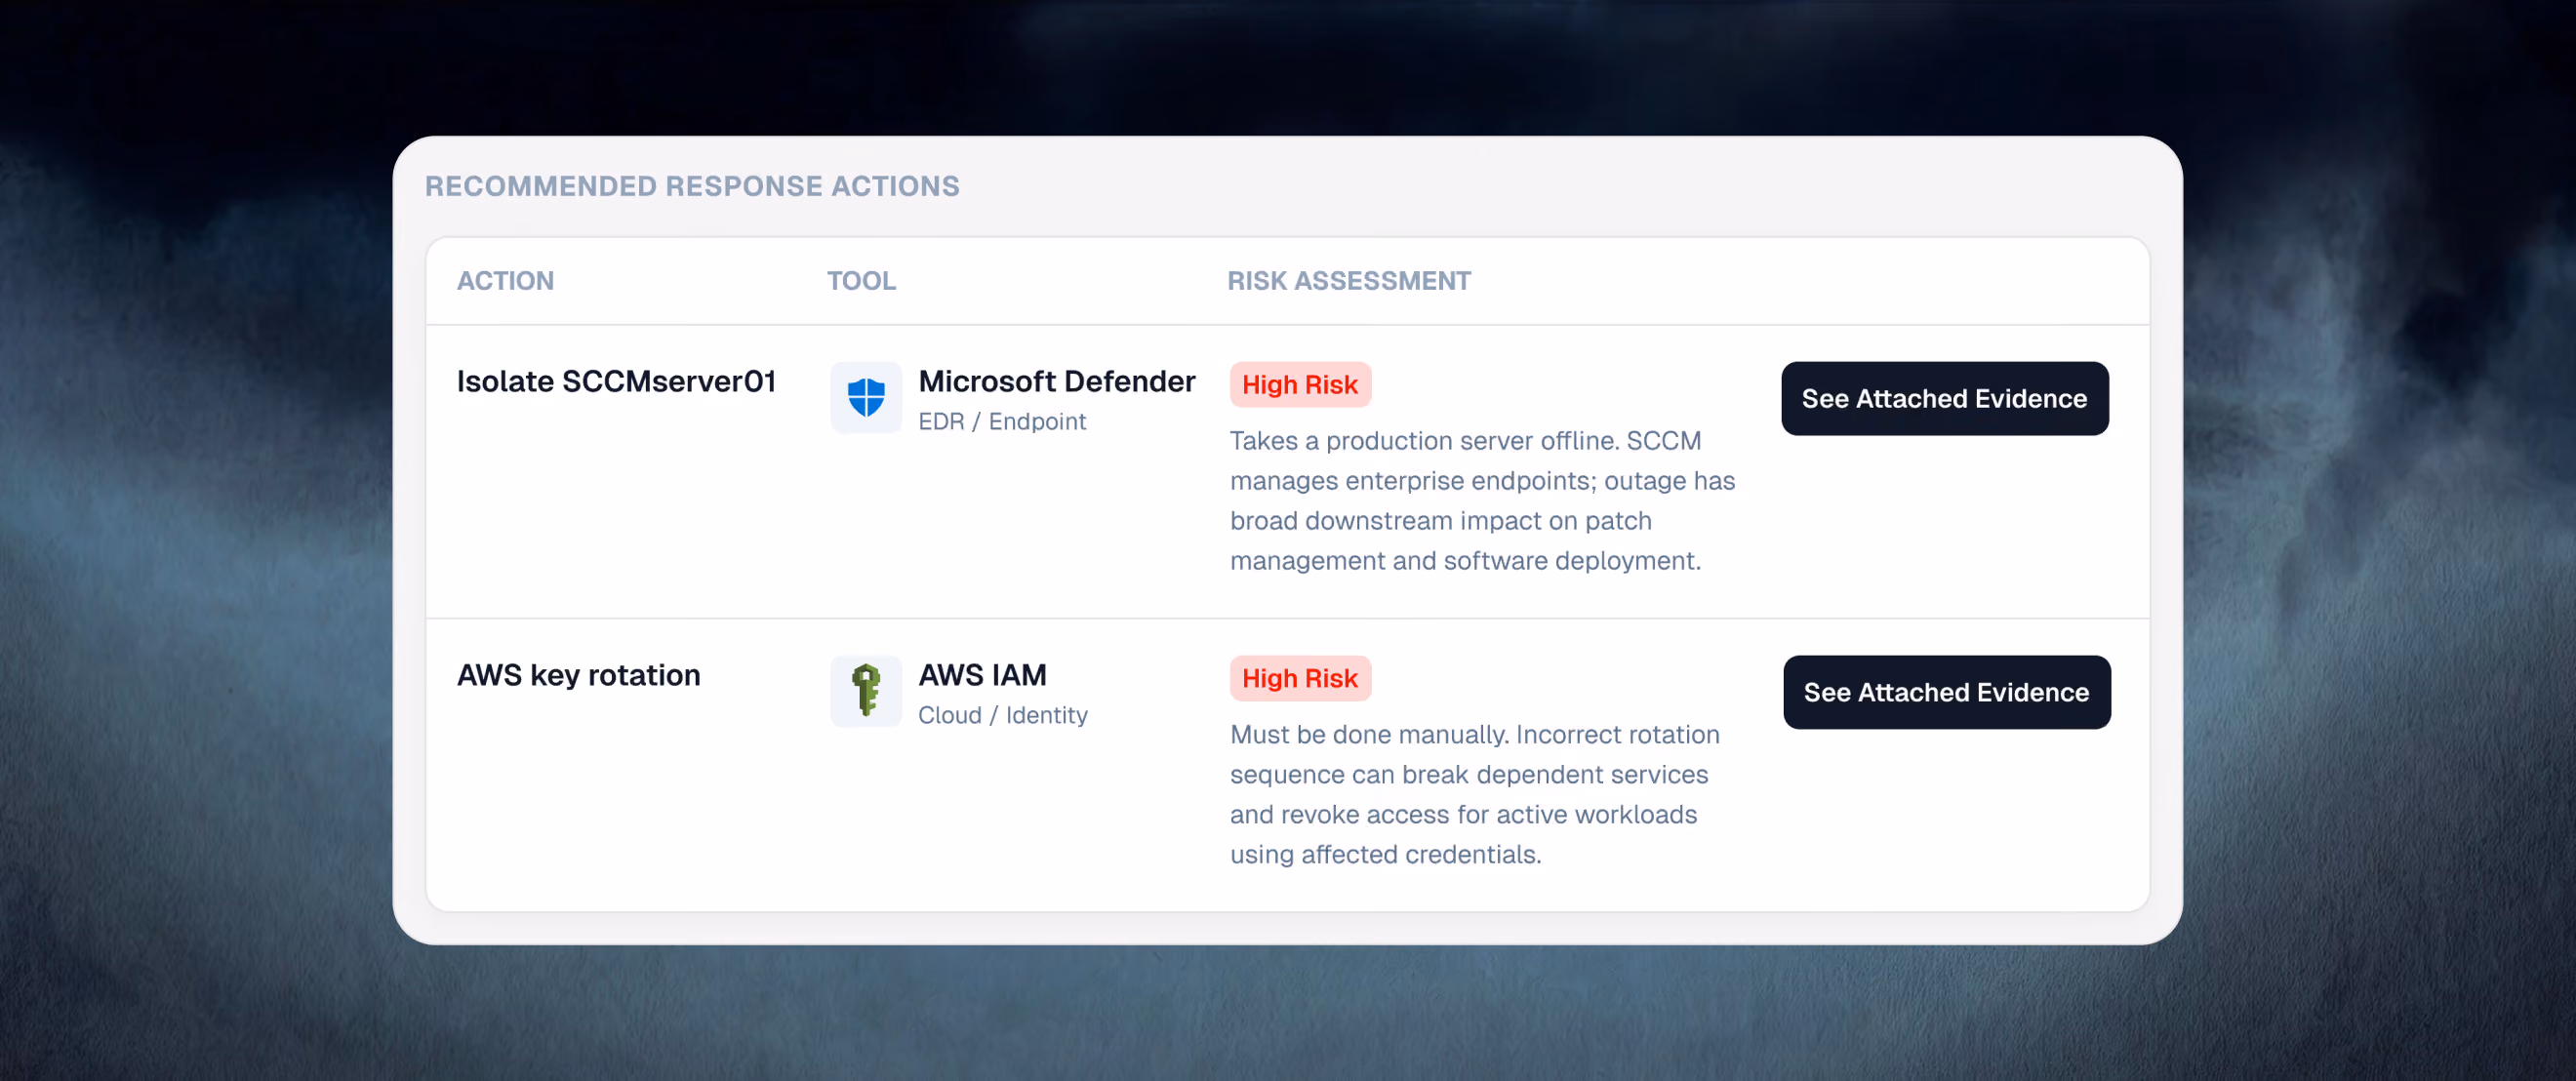This screenshot has height=1081, width=2576.
Task: Click the AWS IAM tool name
Action: [982, 675]
